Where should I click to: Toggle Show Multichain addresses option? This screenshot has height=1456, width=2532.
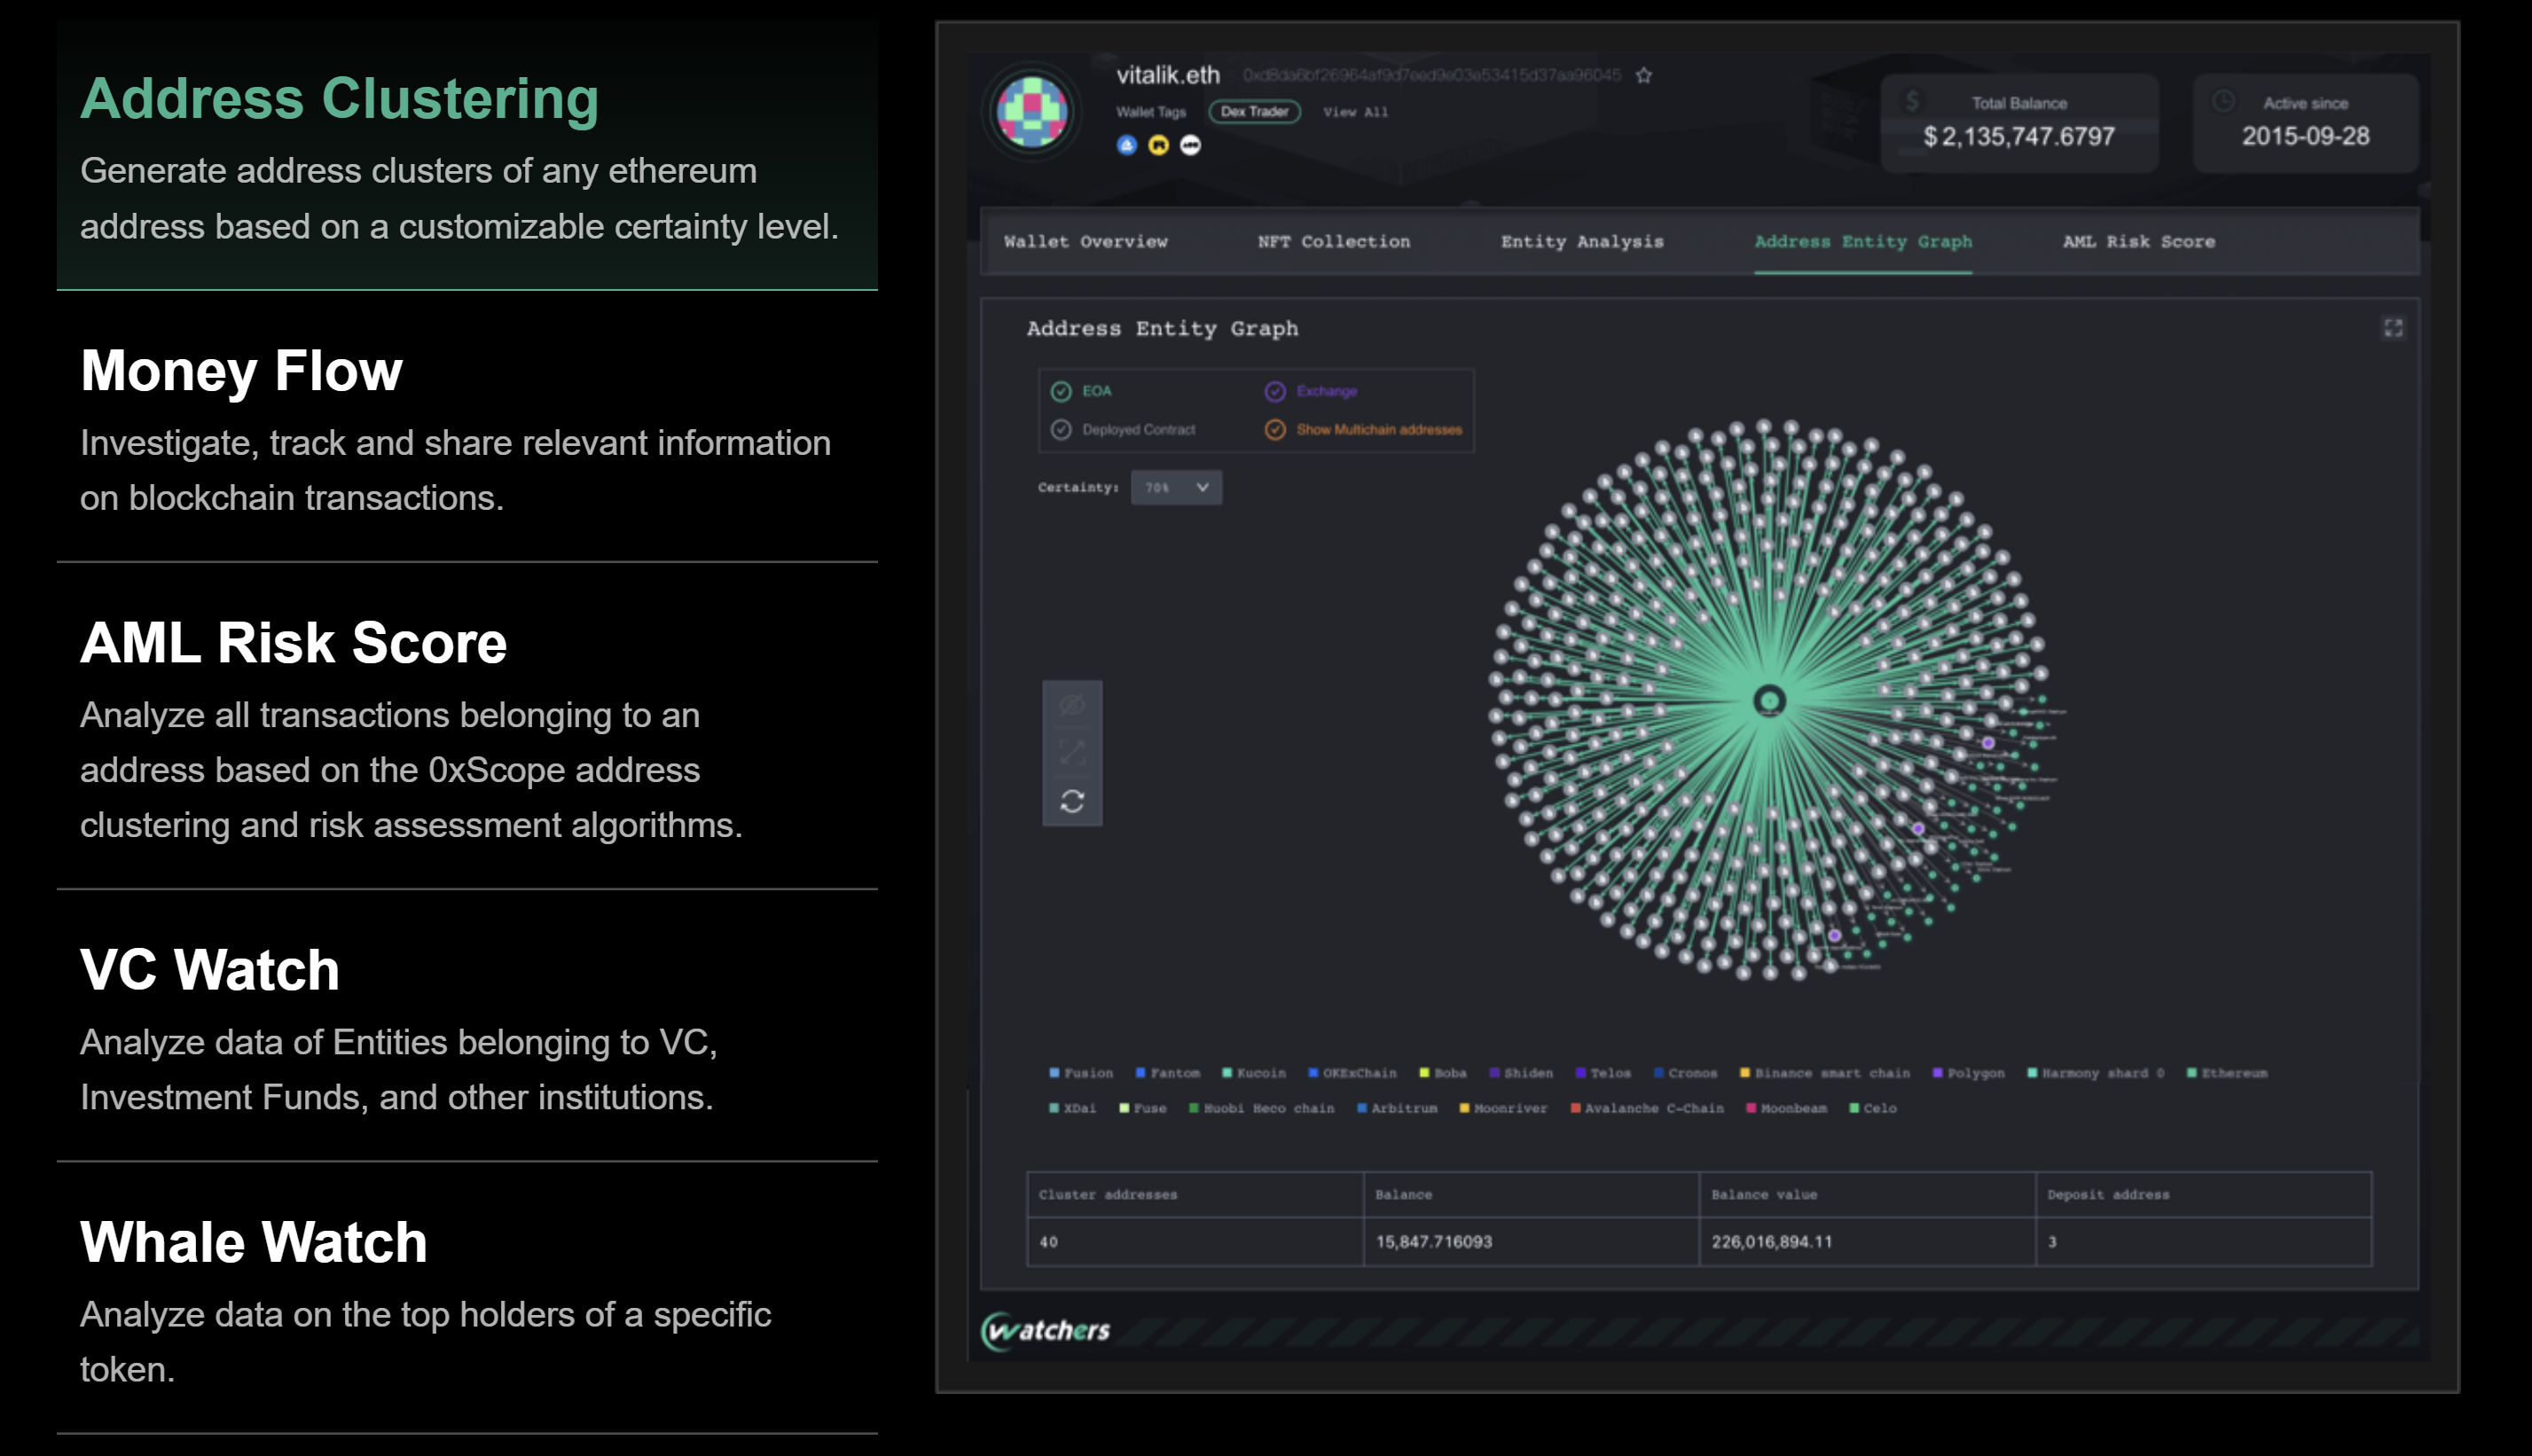[1275, 430]
